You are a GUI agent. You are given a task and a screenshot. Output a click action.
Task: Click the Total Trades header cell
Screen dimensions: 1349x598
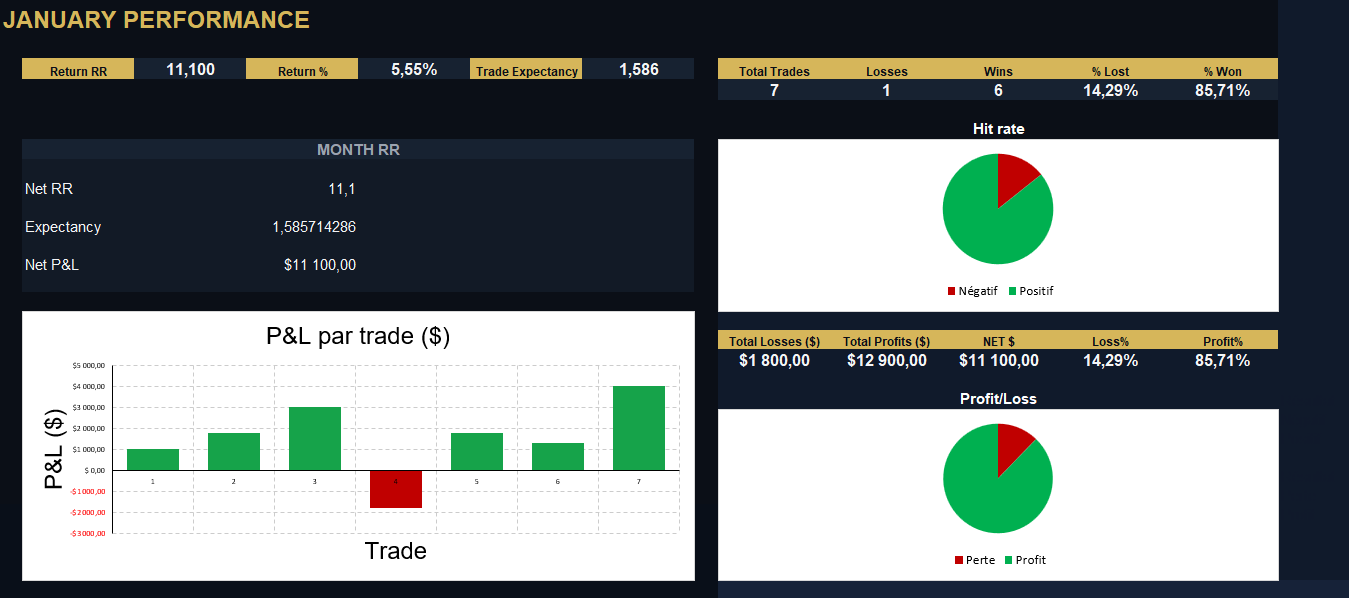pyautogui.click(x=774, y=71)
